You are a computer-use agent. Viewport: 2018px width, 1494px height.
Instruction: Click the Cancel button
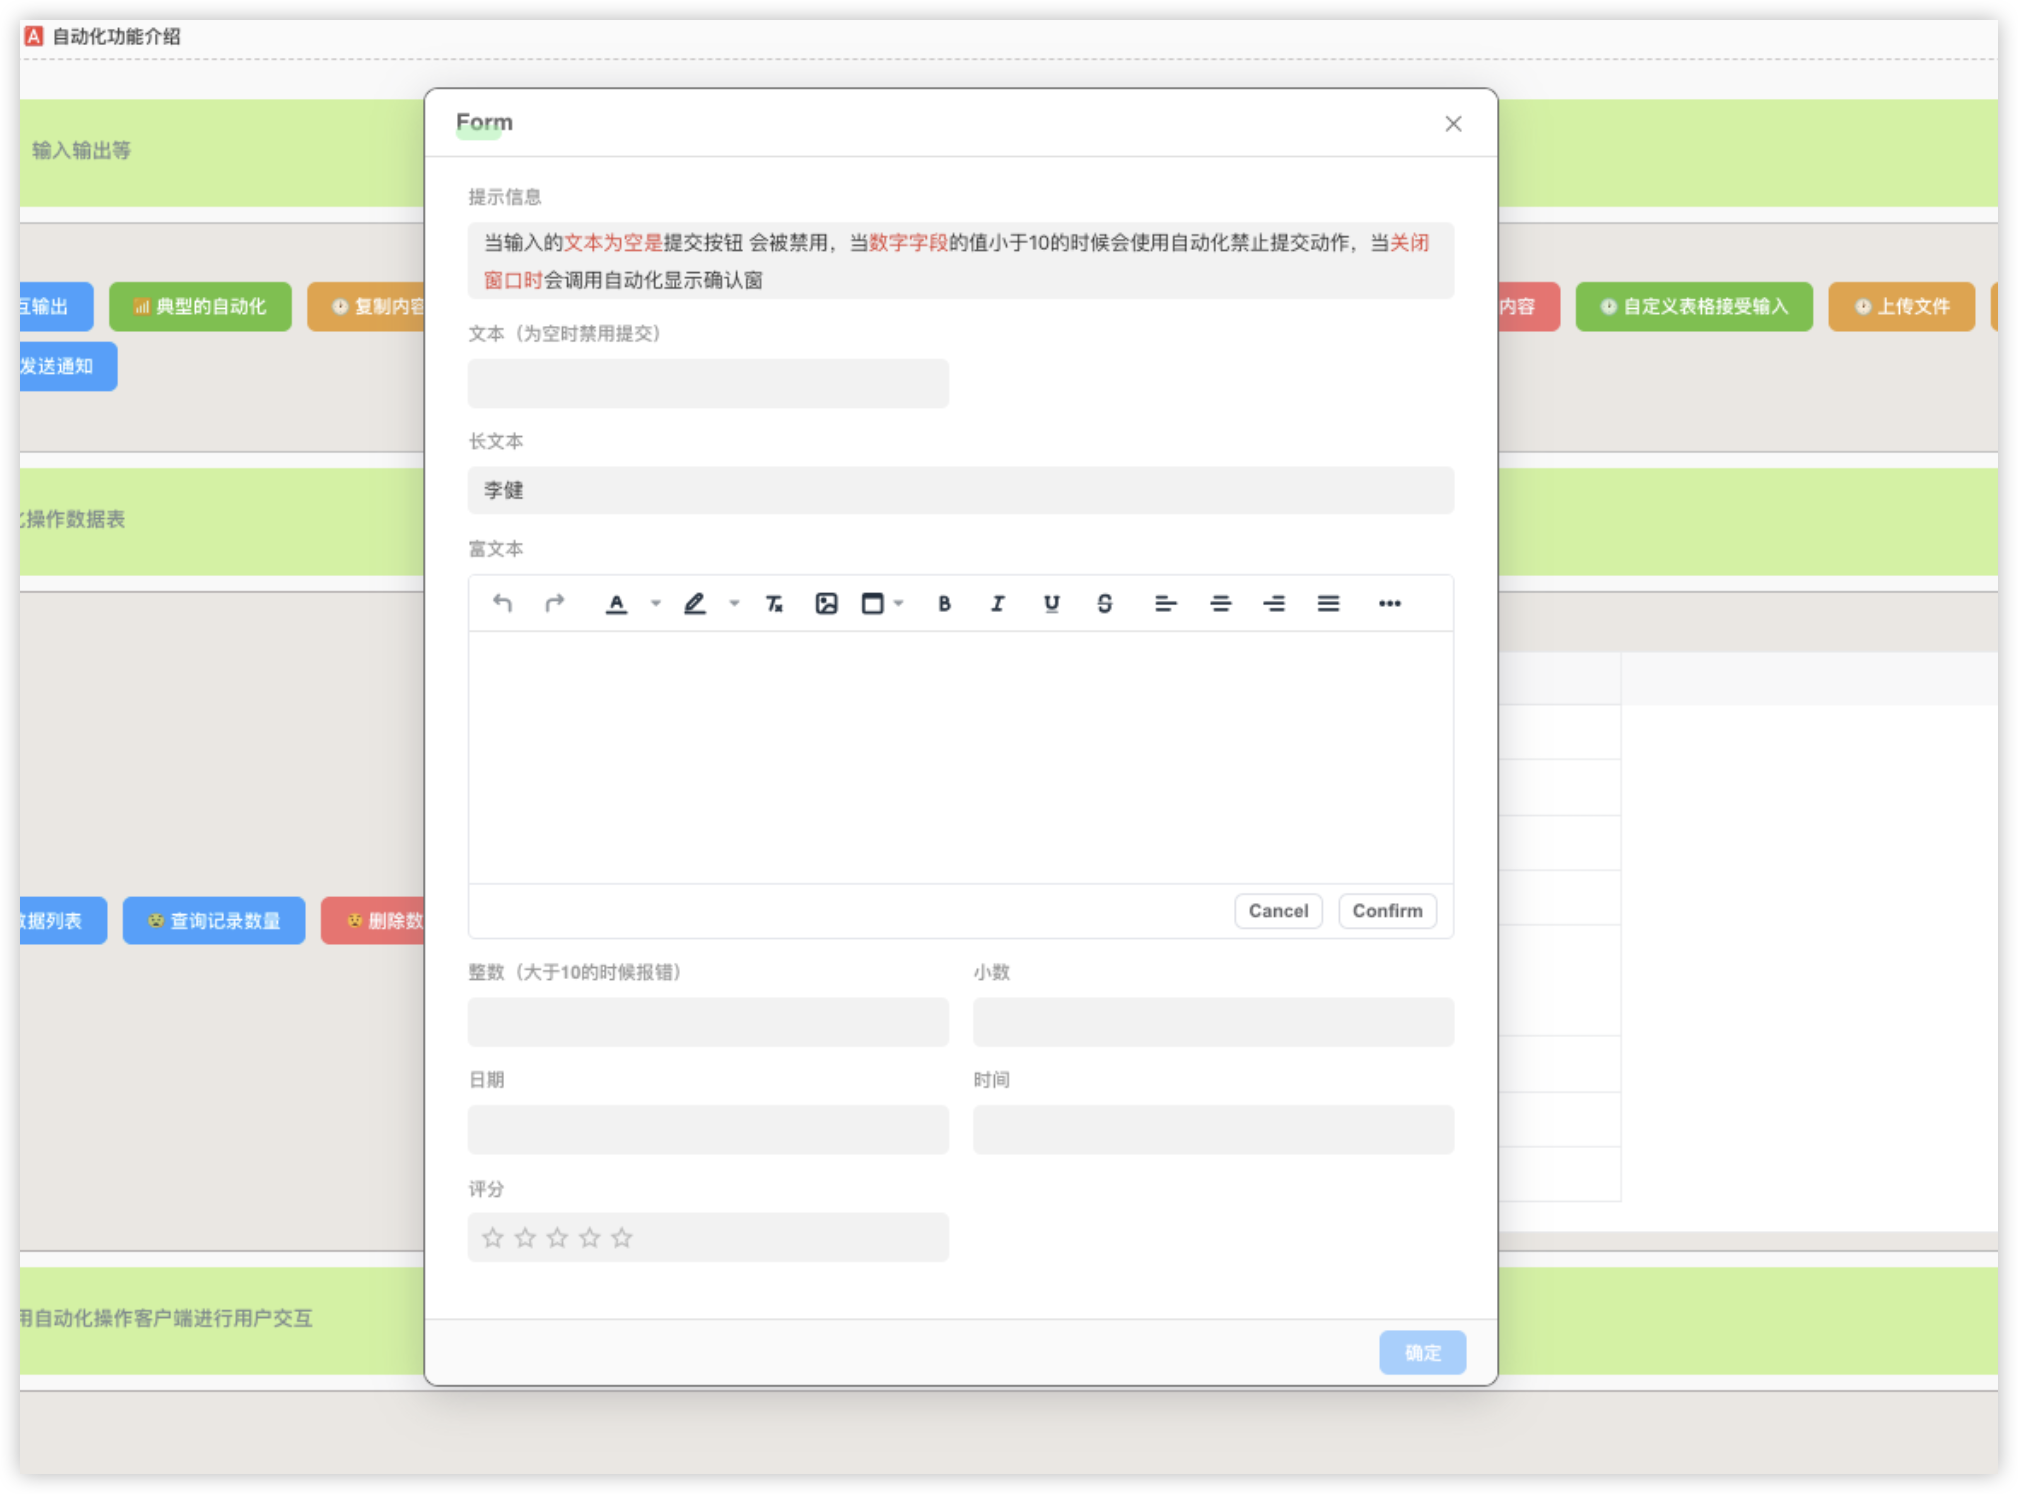point(1277,910)
